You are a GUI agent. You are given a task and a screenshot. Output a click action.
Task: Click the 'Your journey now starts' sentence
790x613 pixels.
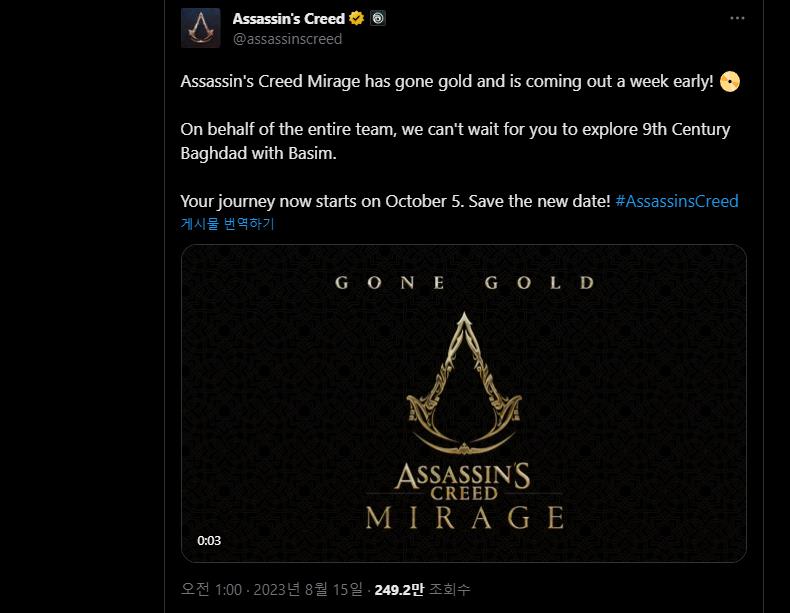click(395, 201)
